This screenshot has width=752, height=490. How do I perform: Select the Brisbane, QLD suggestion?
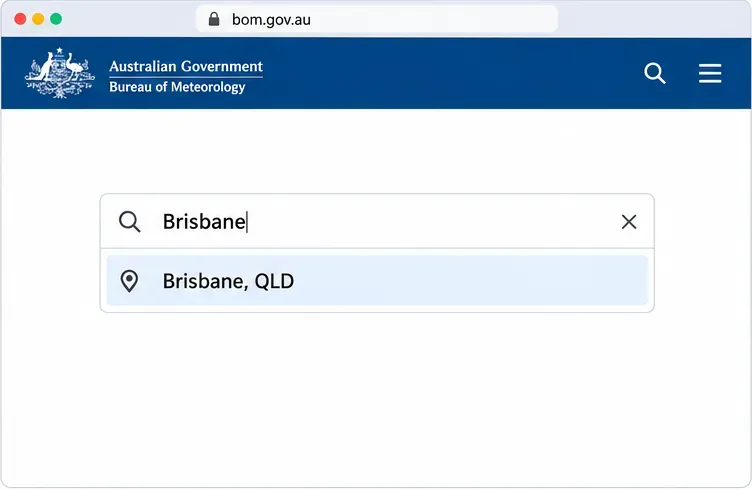pyautogui.click(x=377, y=280)
